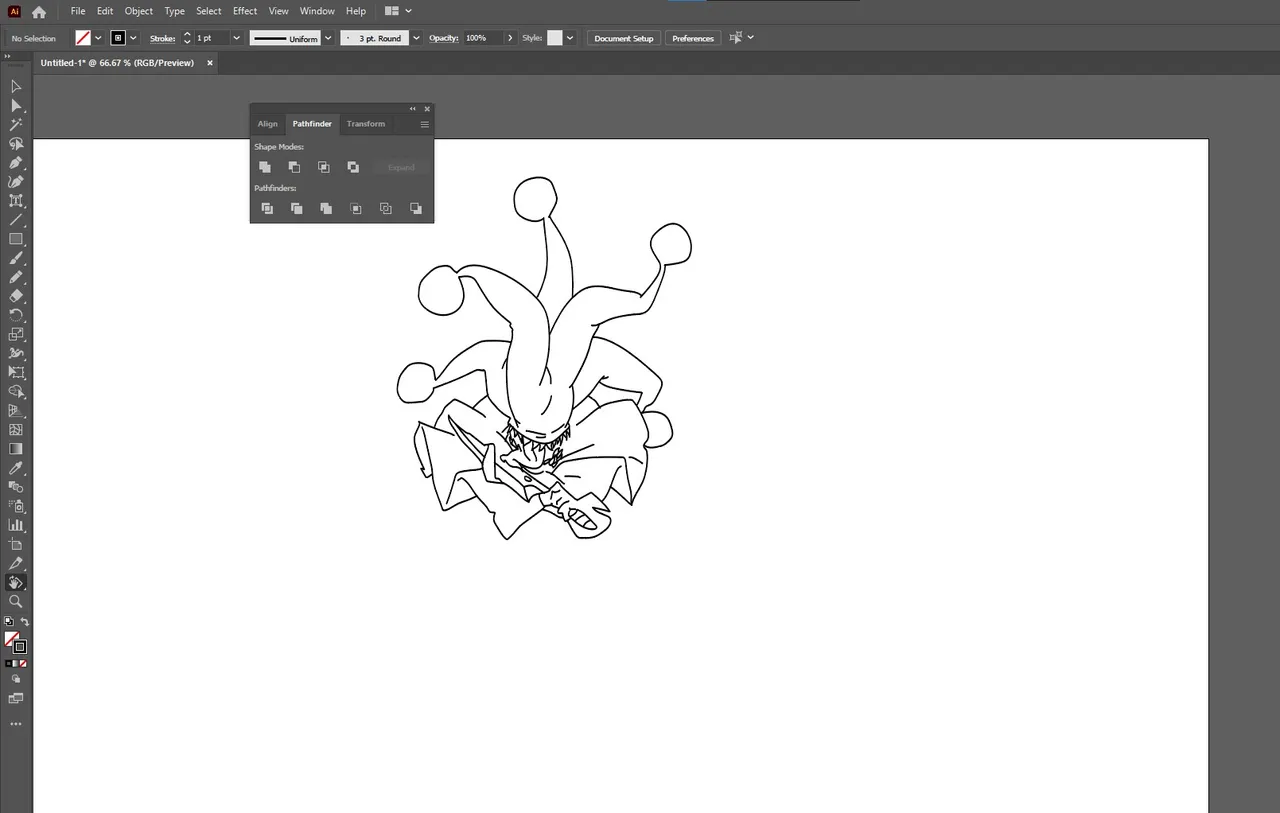Choose the Symbol Sprayer tool

16,505
